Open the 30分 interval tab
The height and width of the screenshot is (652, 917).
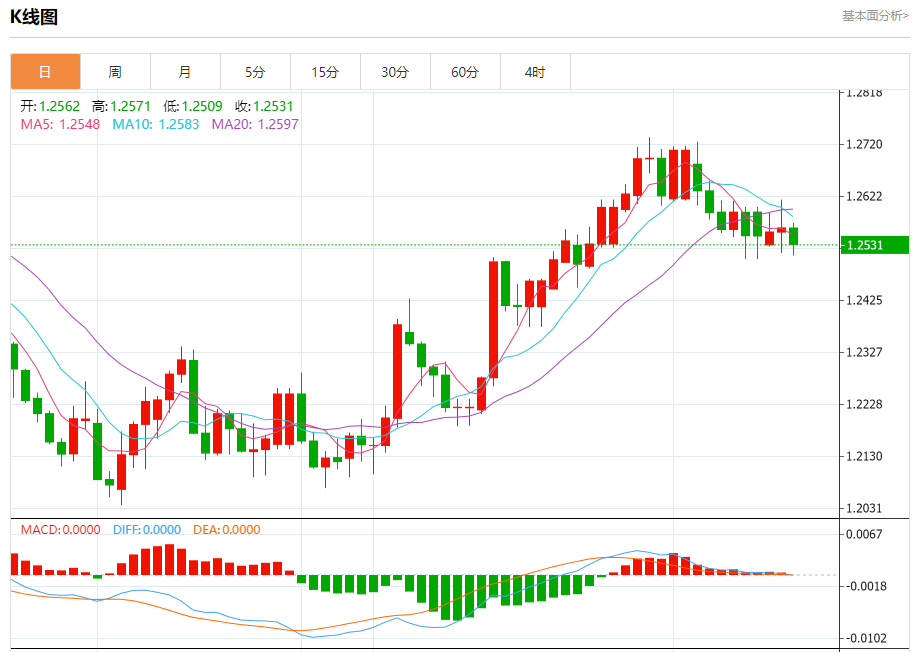(395, 72)
